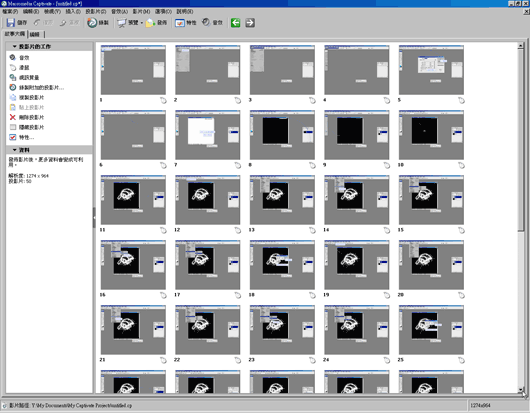Go to previous slide with green arrow
The image size is (530, 413).
[x=236, y=23]
